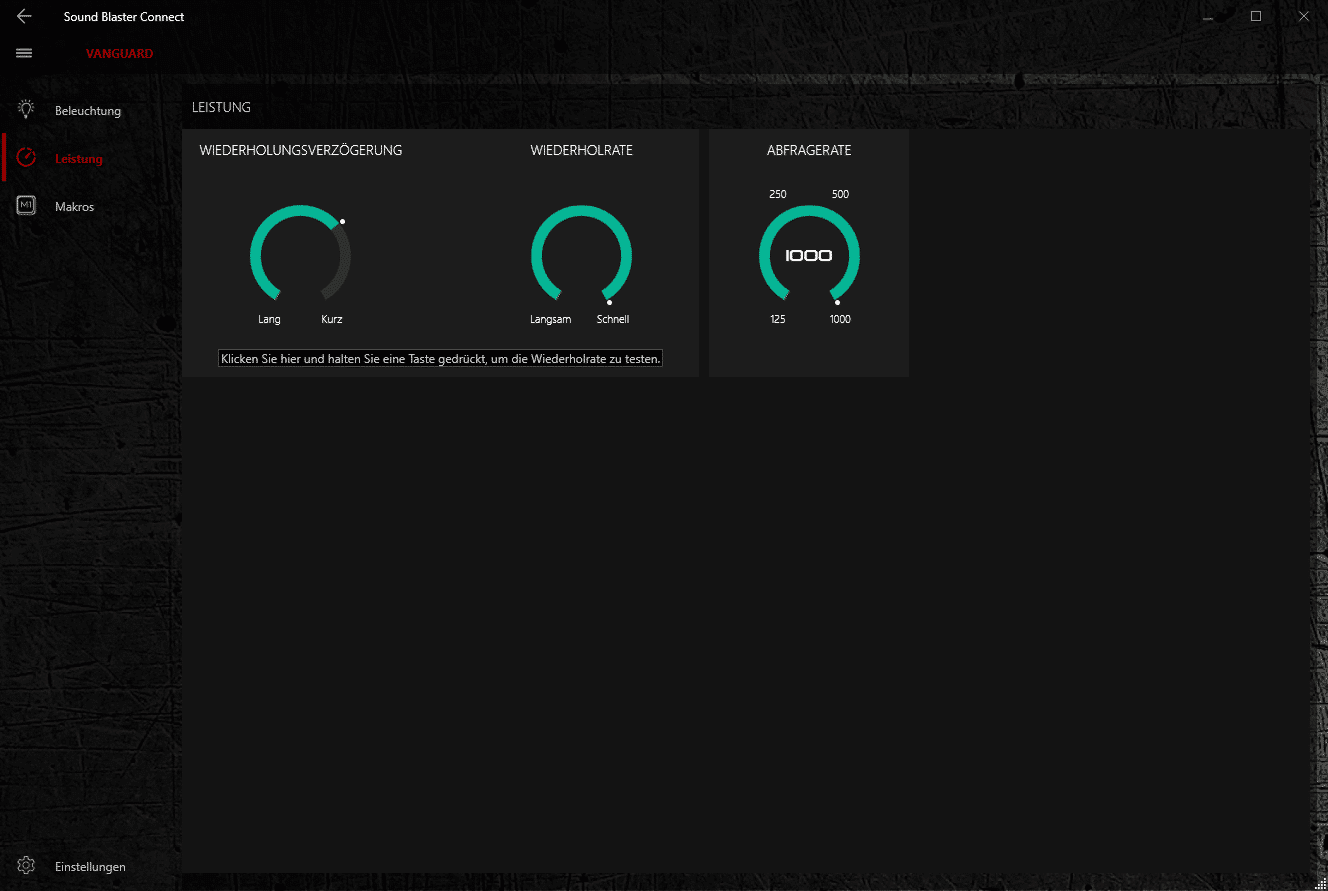Set Abfragerate to 500
This screenshot has width=1328, height=891.
(840, 195)
